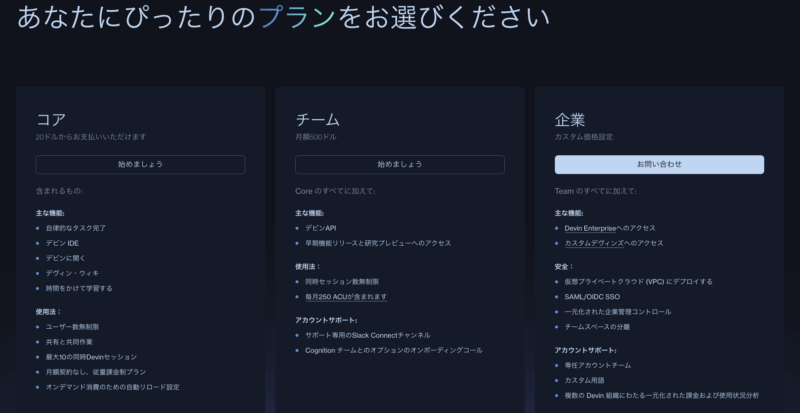Click the 月額500ドル price text
This screenshot has height=413, width=800.
315,137
